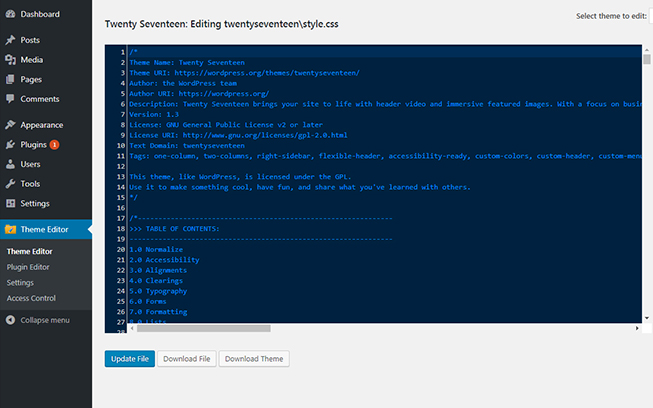This screenshot has height=408, width=653.
Task: Click the 'Description: Twenty Seventeen brings' line
Action: tap(385, 104)
